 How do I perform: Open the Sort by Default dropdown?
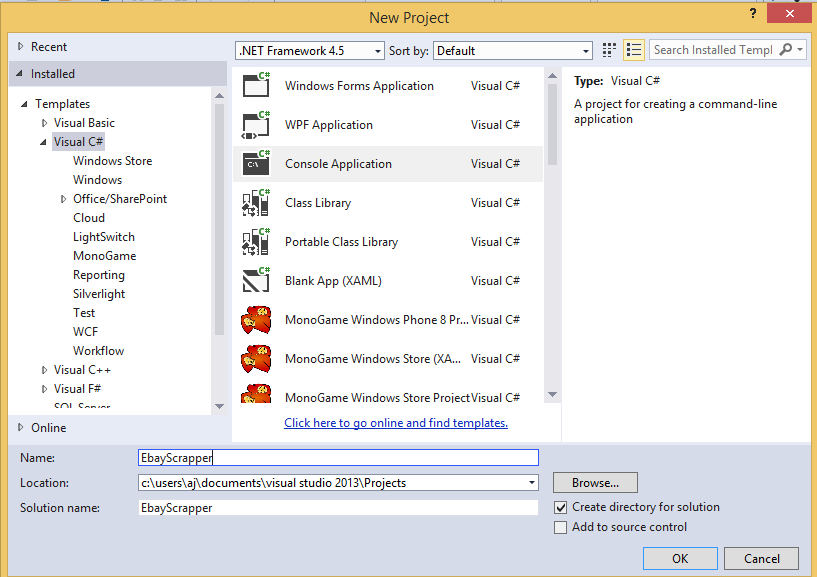tap(513, 51)
